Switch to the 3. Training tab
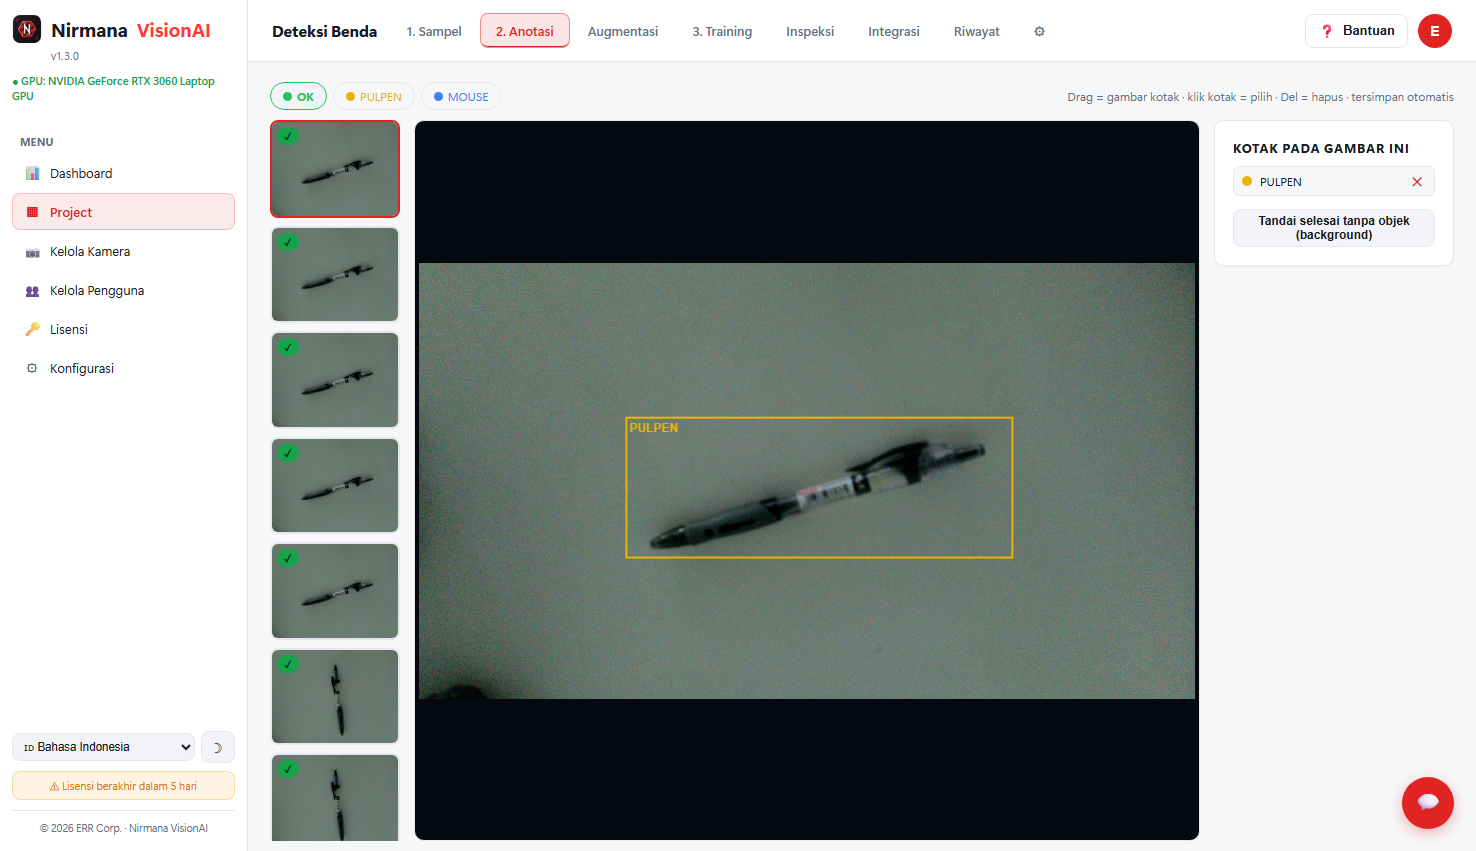 tap(722, 31)
